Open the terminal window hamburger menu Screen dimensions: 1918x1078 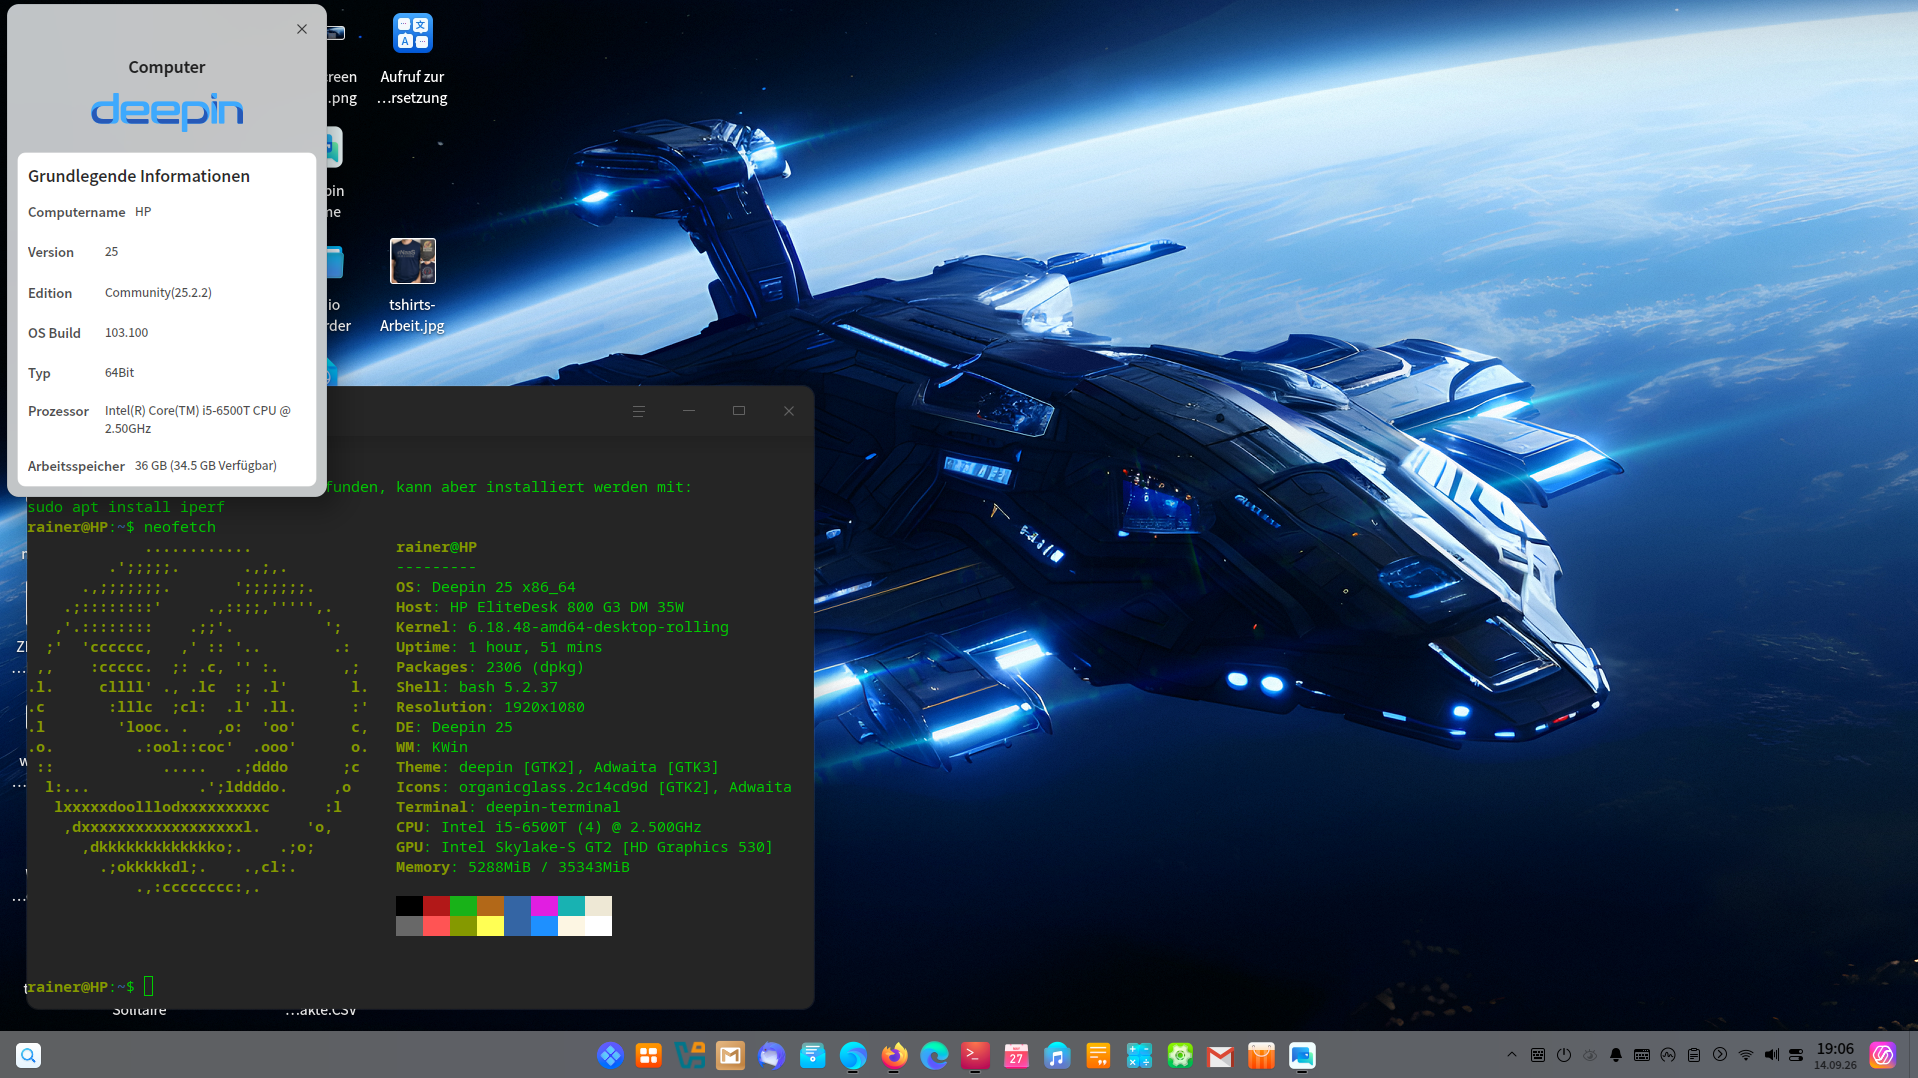[x=639, y=411]
